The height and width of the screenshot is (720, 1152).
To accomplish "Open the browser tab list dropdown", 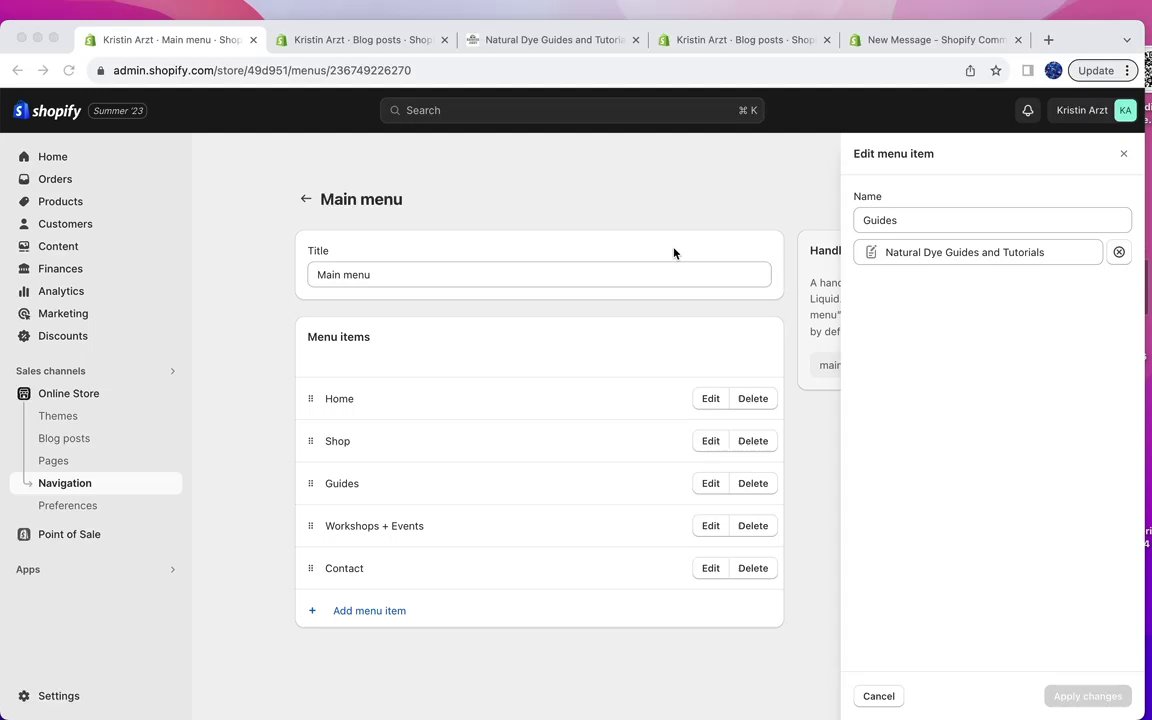I will click(x=1126, y=40).
